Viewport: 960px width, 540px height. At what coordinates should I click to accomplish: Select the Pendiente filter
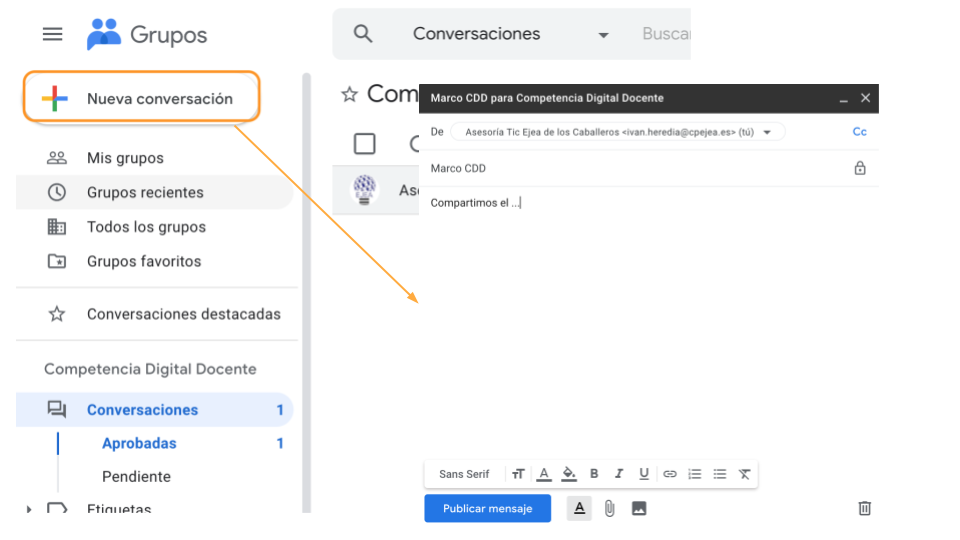(x=137, y=476)
